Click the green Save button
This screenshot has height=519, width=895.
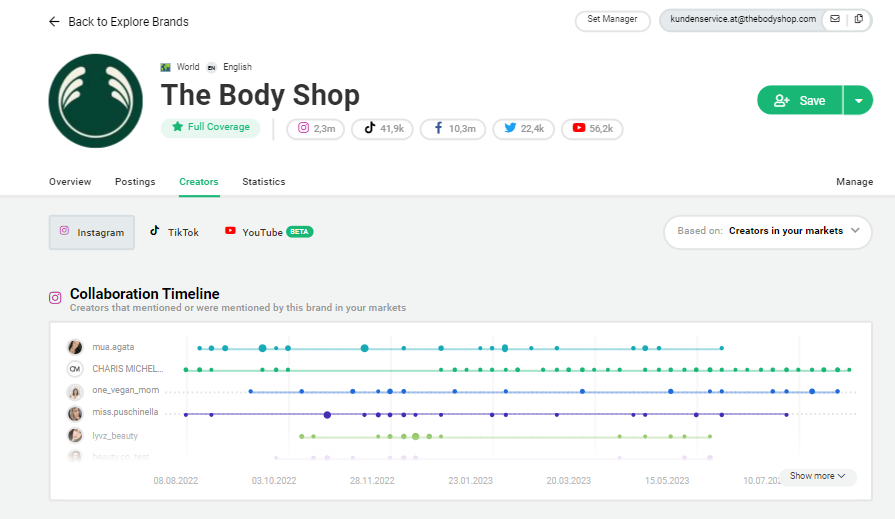point(800,100)
